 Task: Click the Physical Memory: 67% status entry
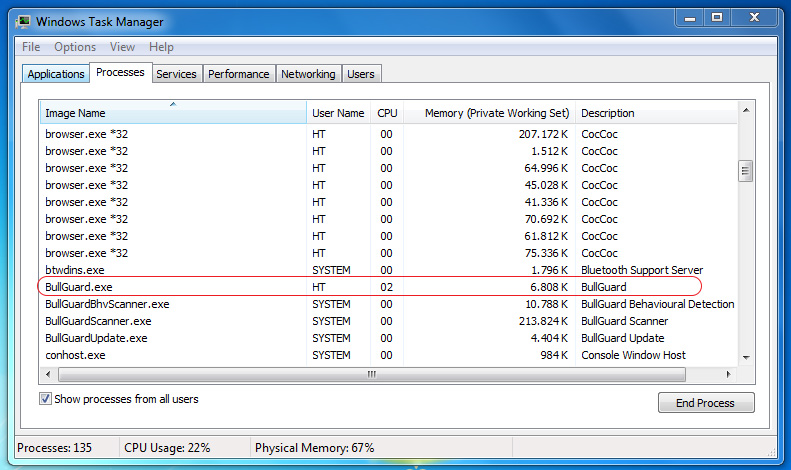pyautogui.click(x=314, y=448)
